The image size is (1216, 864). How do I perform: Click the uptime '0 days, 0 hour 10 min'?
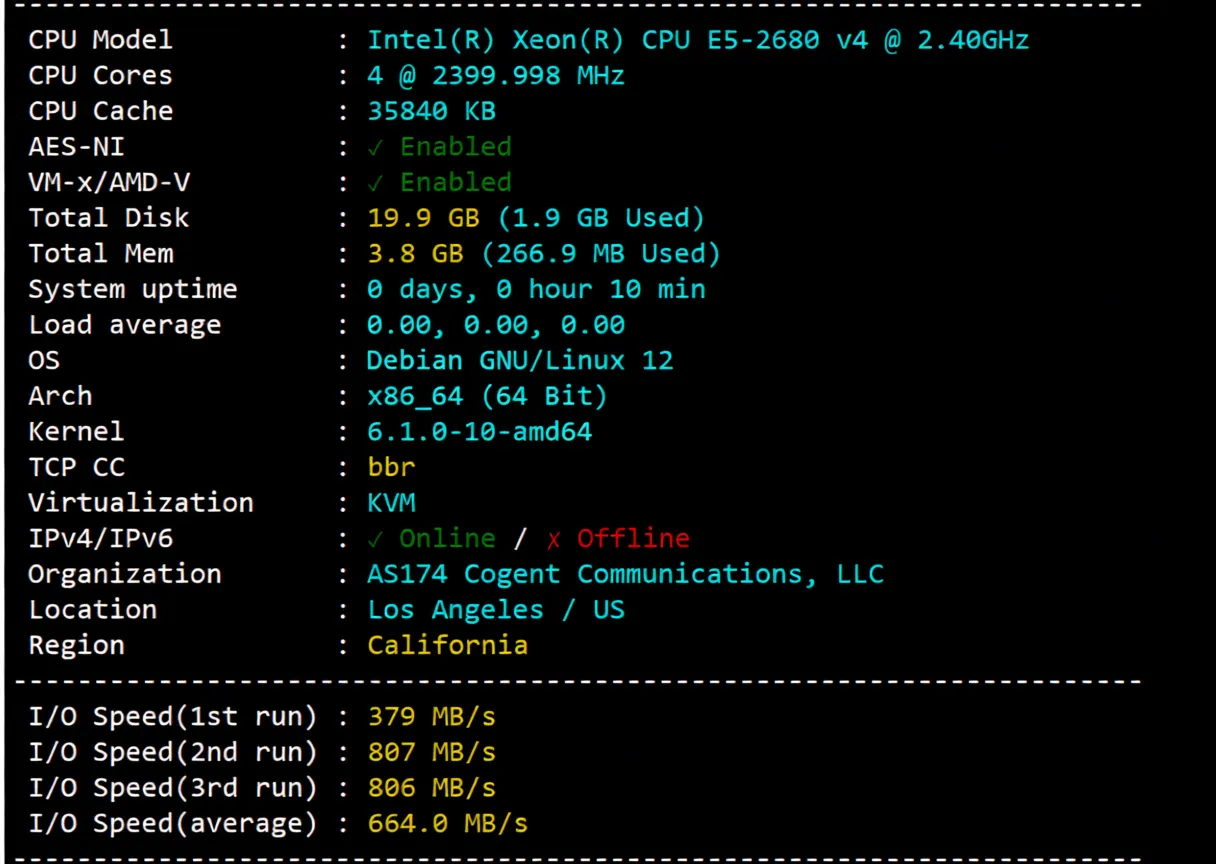point(536,290)
